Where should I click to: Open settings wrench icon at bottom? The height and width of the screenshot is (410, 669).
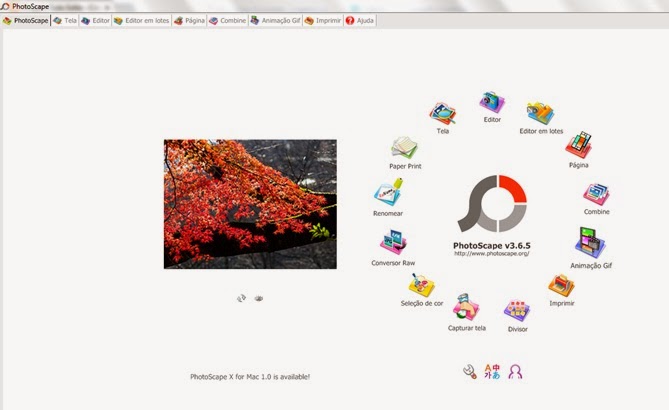(x=470, y=372)
